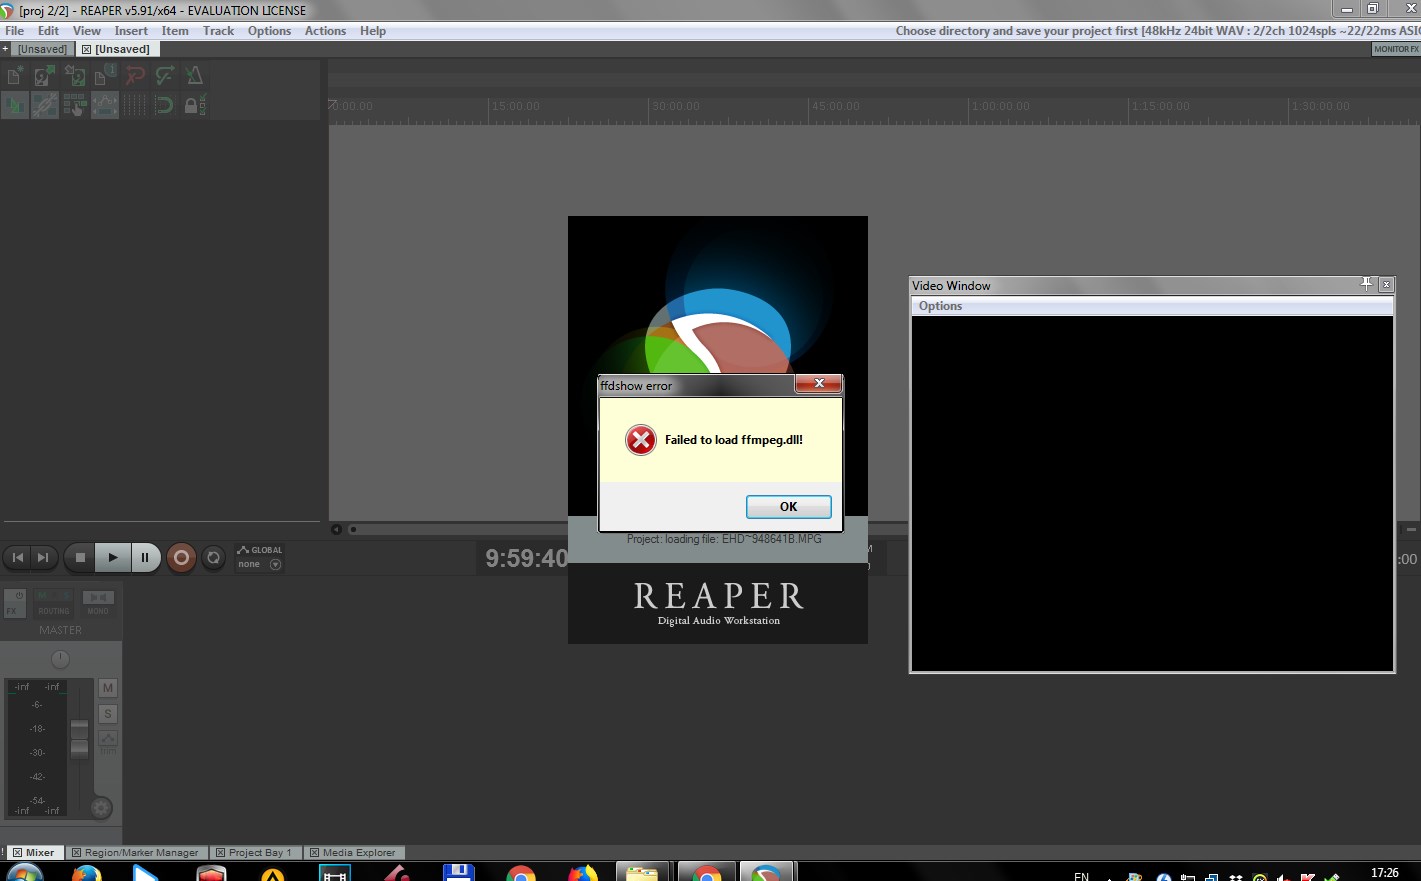Viewport: 1421px width, 881px height.
Task: Open the Help menu
Action: point(373,31)
